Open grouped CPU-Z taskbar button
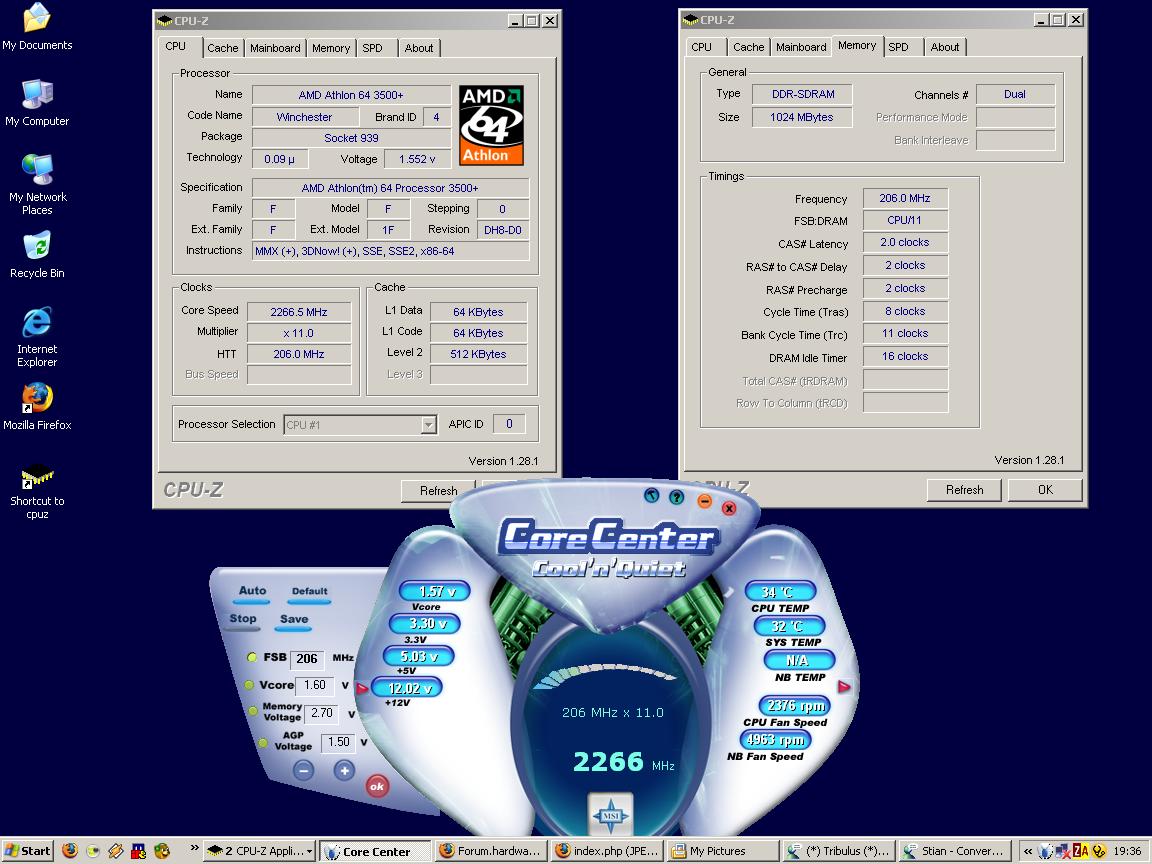The height and width of the screenshot is (864, 1152). coord(260,851)
